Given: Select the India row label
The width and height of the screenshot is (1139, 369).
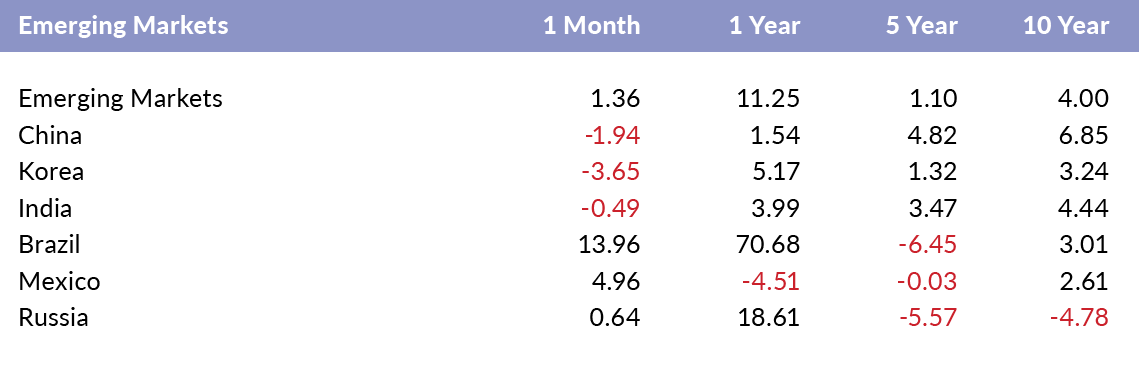Looking at the screenshot, I should (45, 208).
